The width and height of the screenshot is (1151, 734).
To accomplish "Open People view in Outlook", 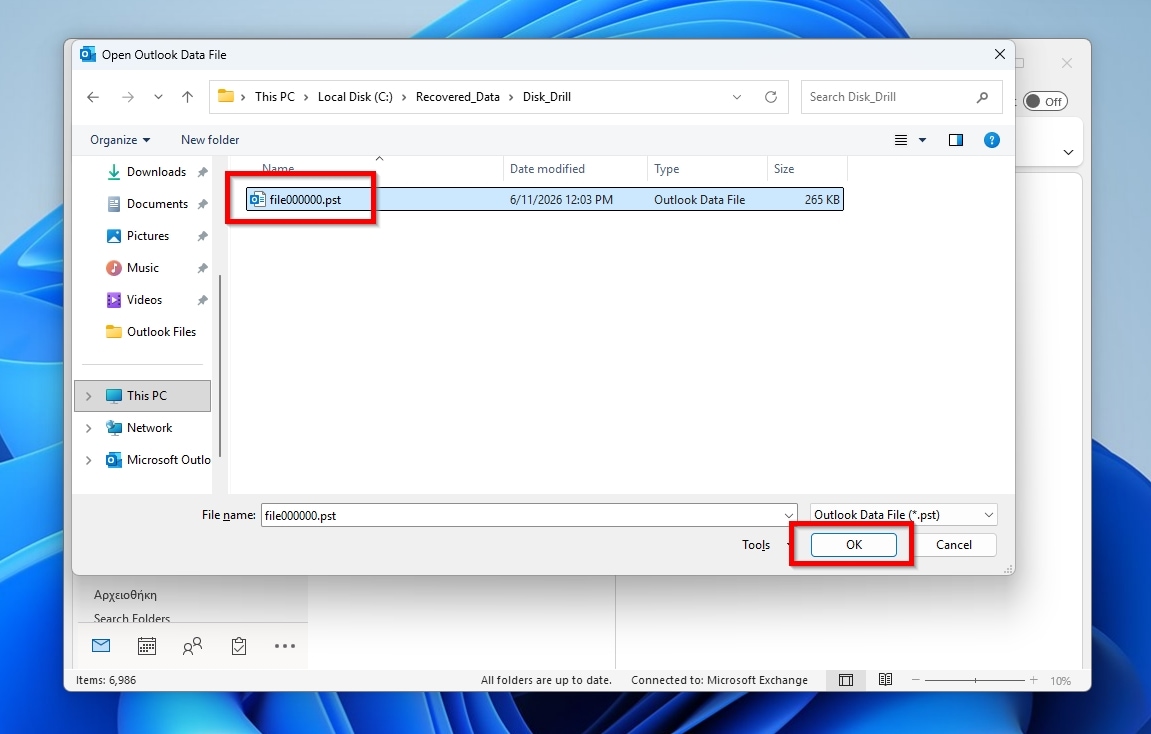I will point(192,646).
